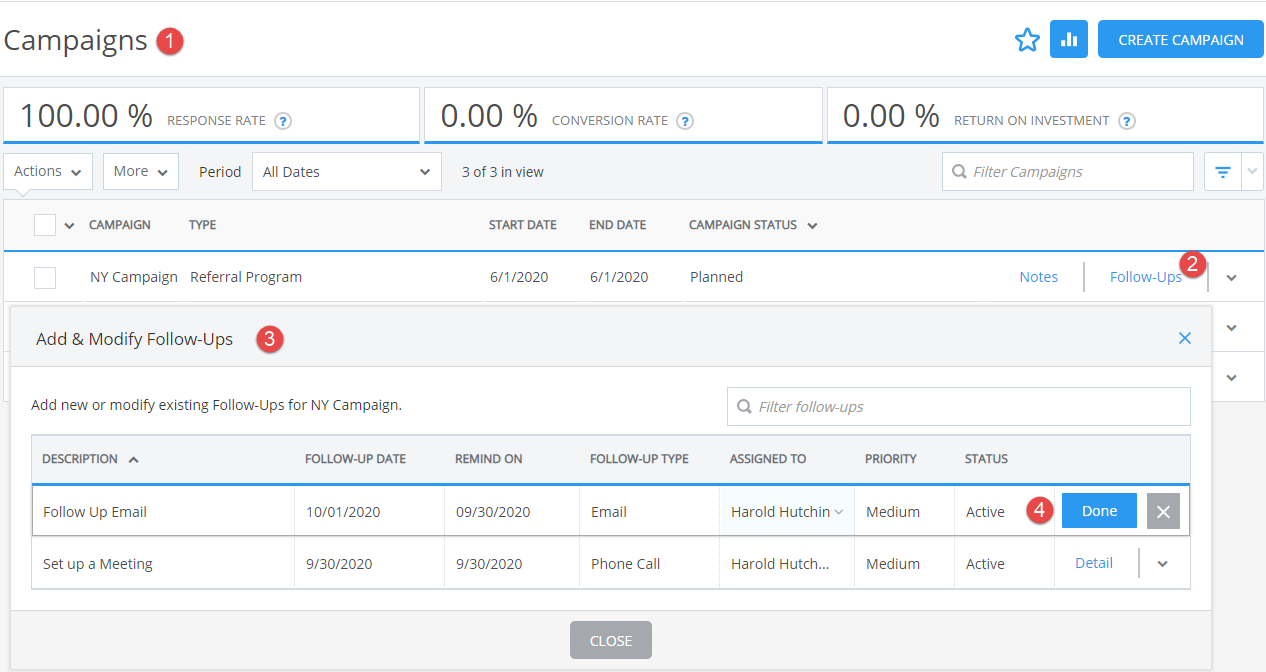Image resolution: width=1266 pixels, height=672 pixels.
Task: Edit the Follow Up Email description cell
Action: [x=164, y=511]
